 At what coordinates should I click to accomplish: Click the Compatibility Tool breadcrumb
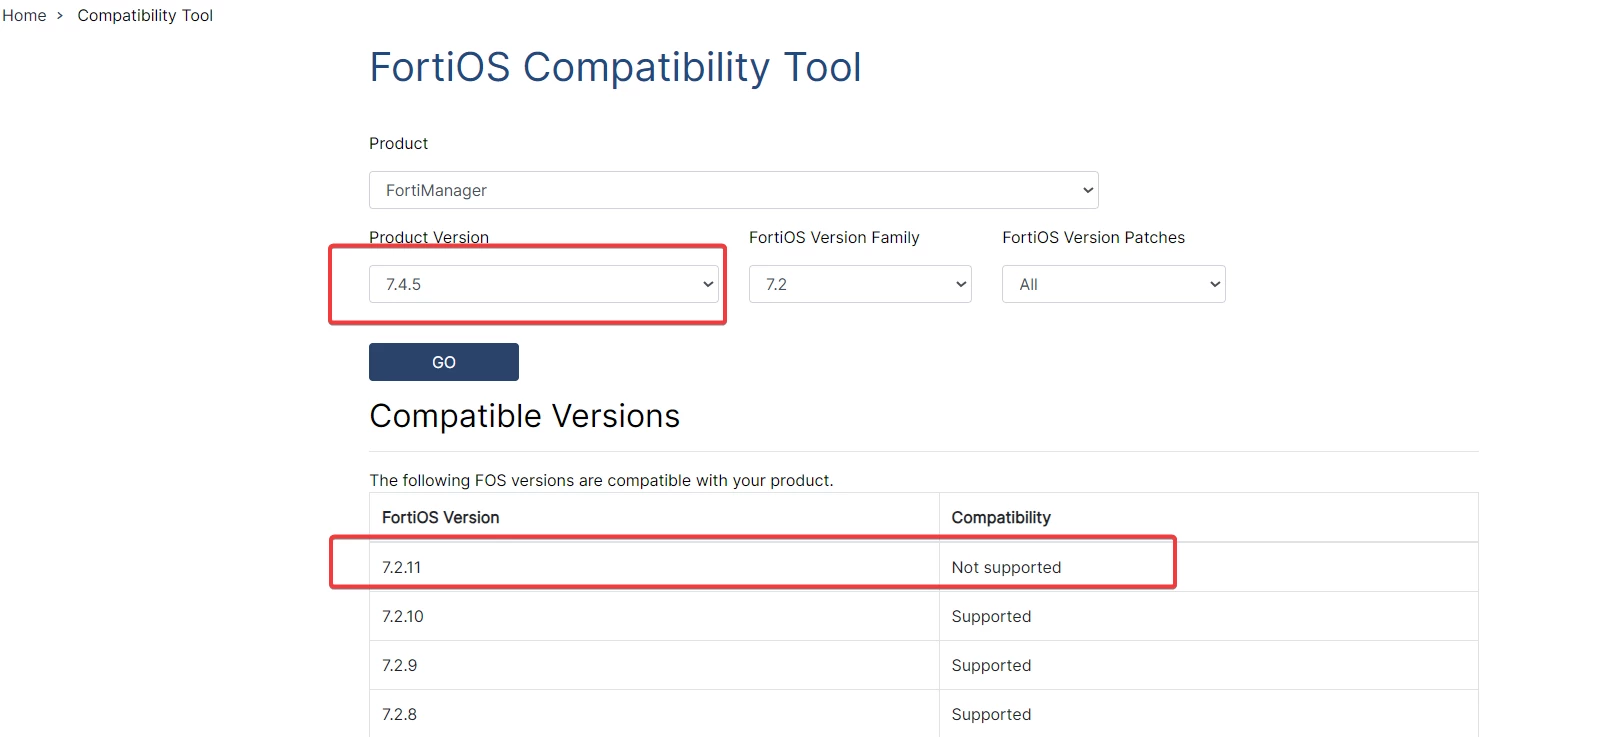(x=145, y=15)
